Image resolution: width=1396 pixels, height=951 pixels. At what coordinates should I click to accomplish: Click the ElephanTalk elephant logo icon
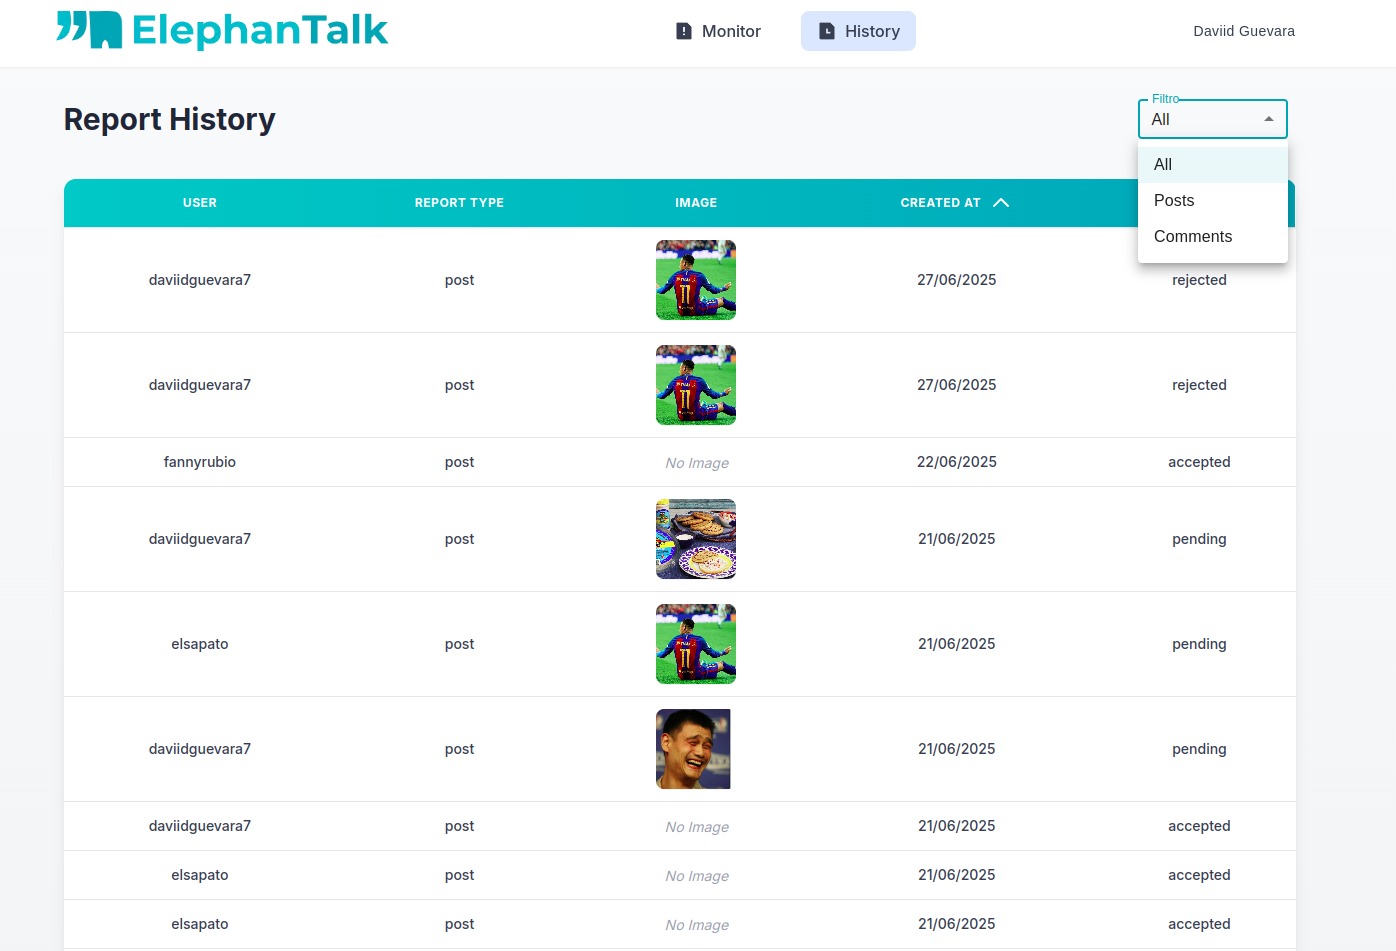pos(90,30)
